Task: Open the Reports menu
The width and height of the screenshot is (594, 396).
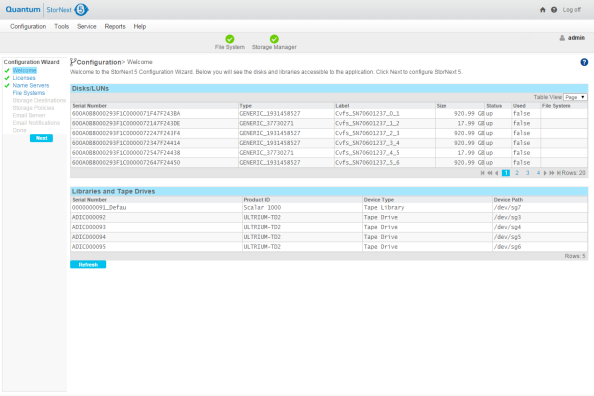Action: 115,27
